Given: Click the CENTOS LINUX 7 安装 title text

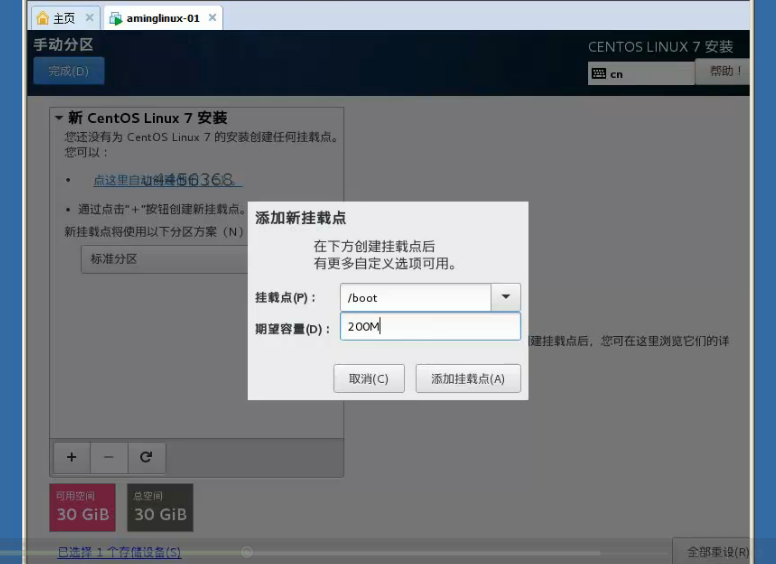Looking at the screenshot, I should (661, 47).
